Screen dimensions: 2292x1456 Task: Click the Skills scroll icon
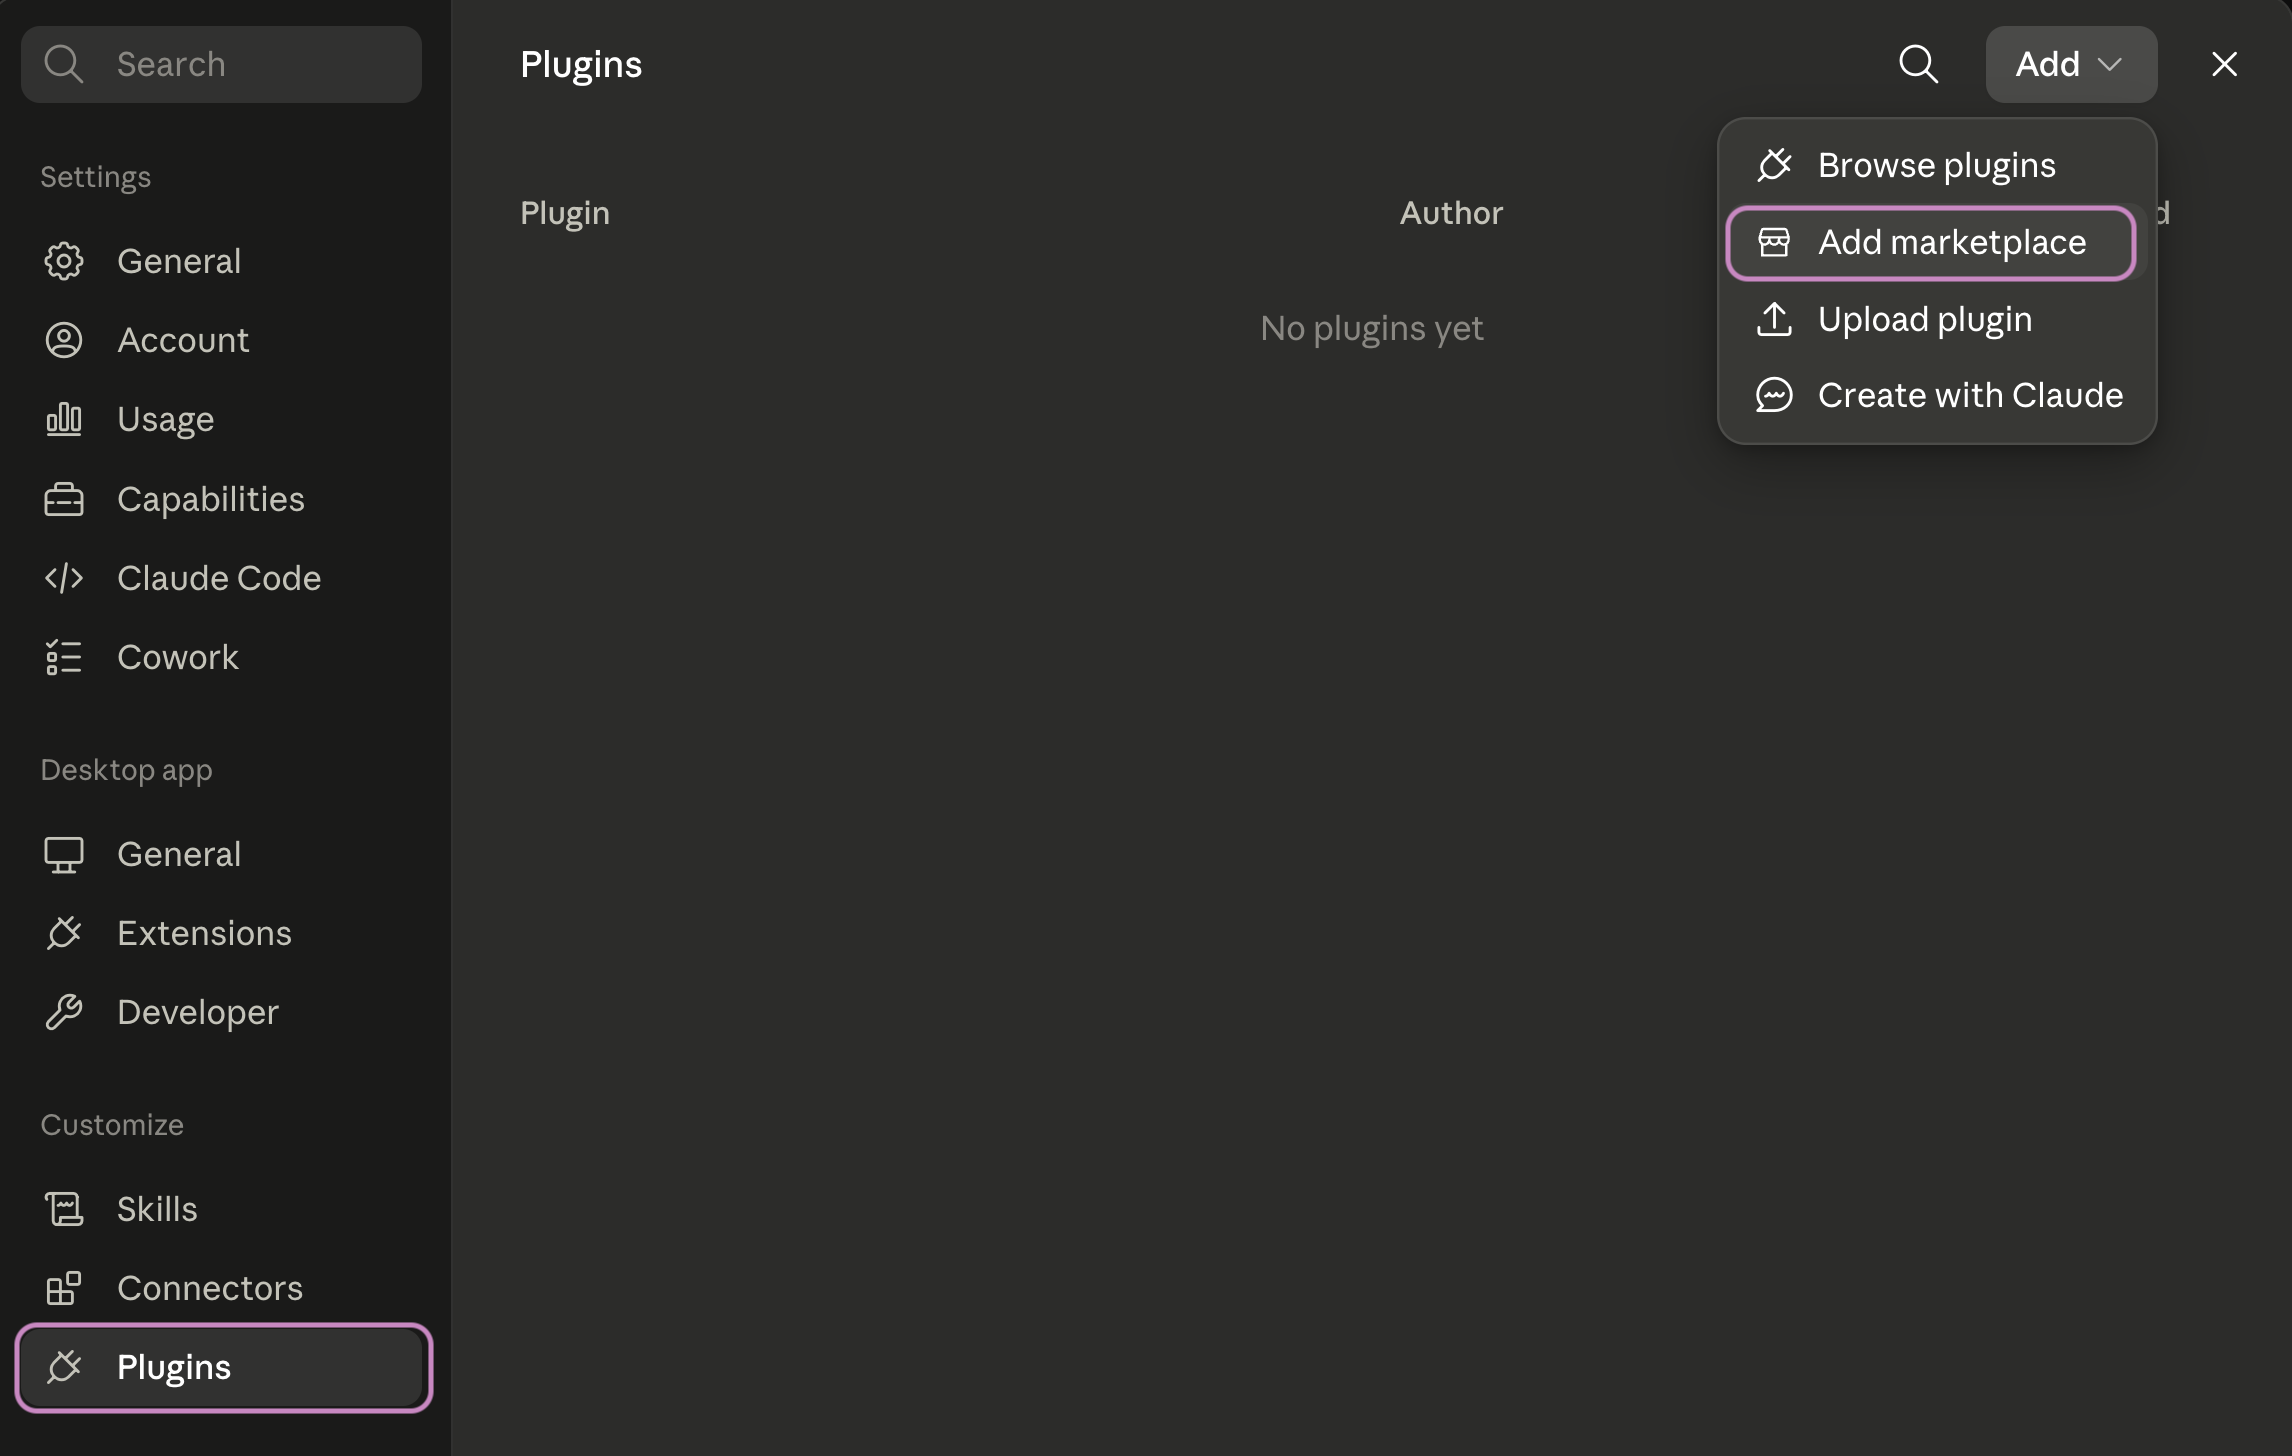[64, 1209]
